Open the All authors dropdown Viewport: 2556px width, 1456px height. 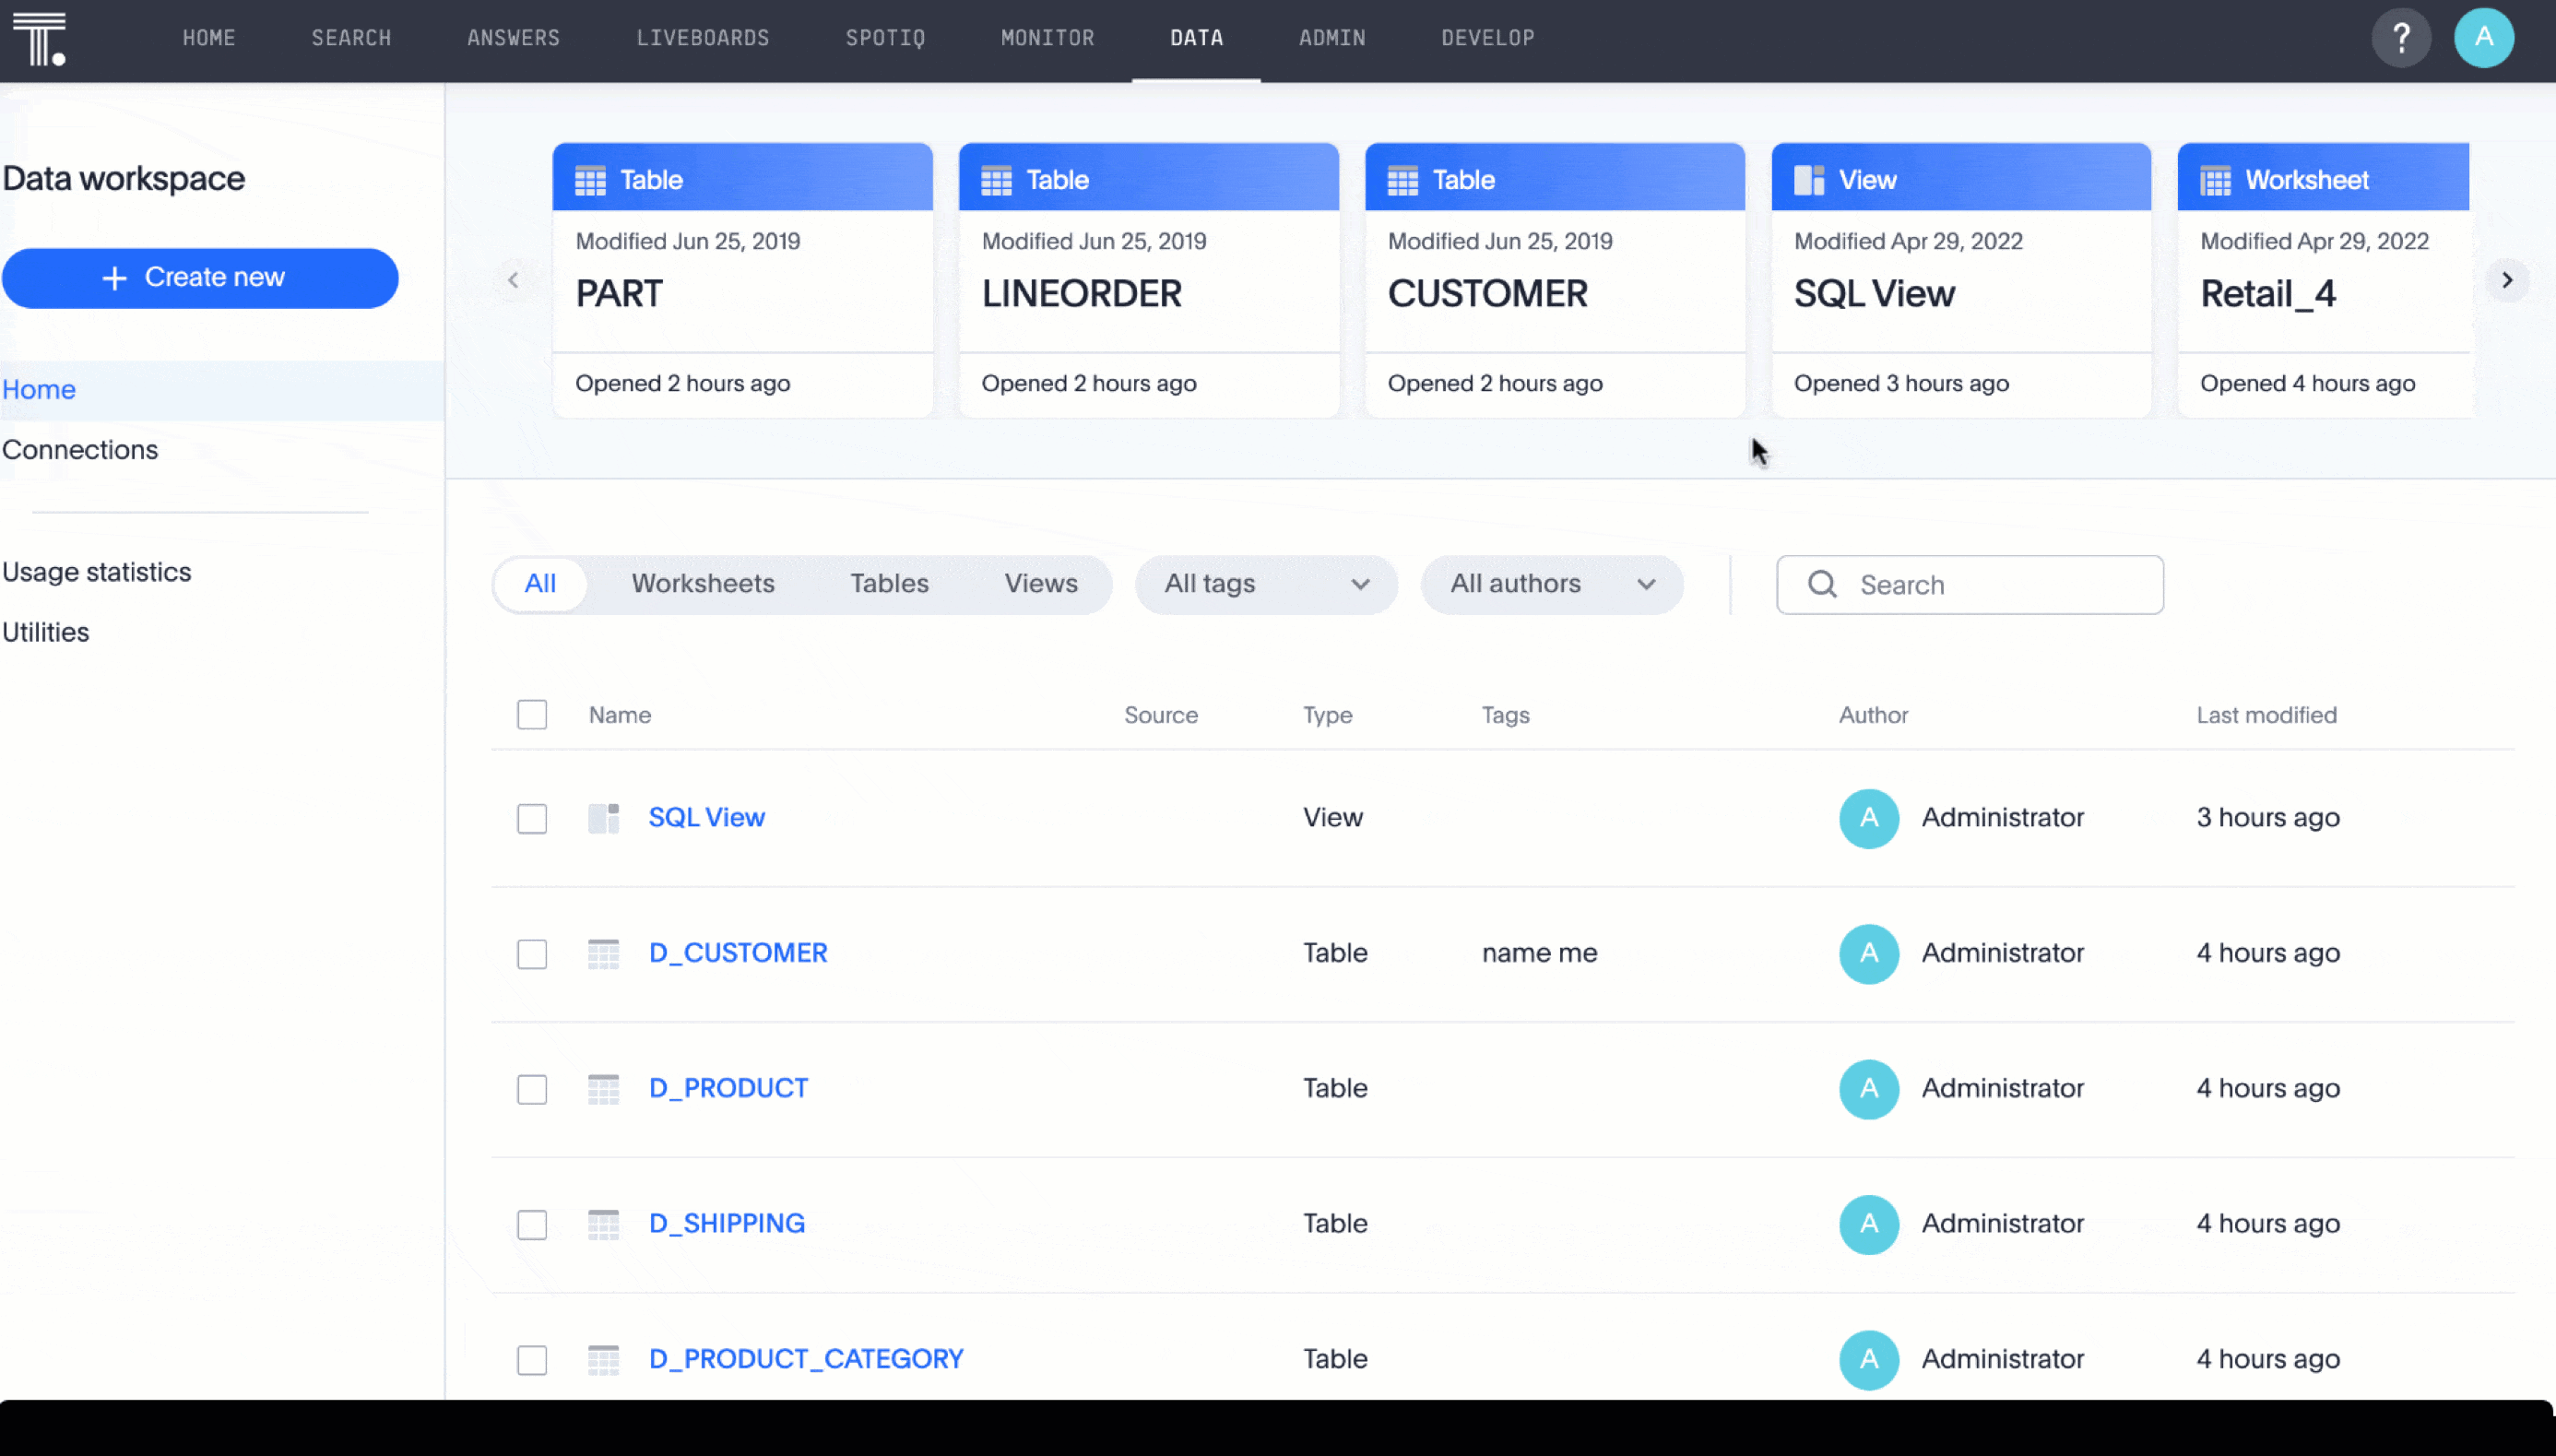tap(1551, 585)
